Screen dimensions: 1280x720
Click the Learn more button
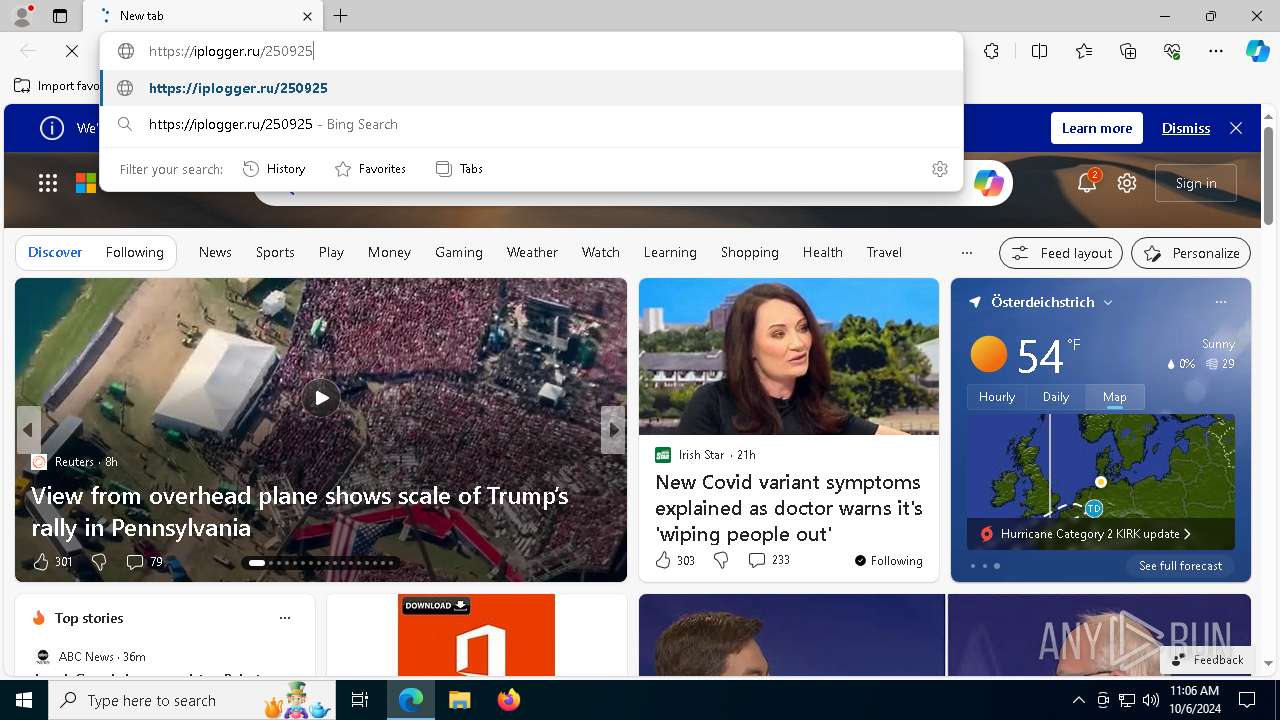(1097, 128)
